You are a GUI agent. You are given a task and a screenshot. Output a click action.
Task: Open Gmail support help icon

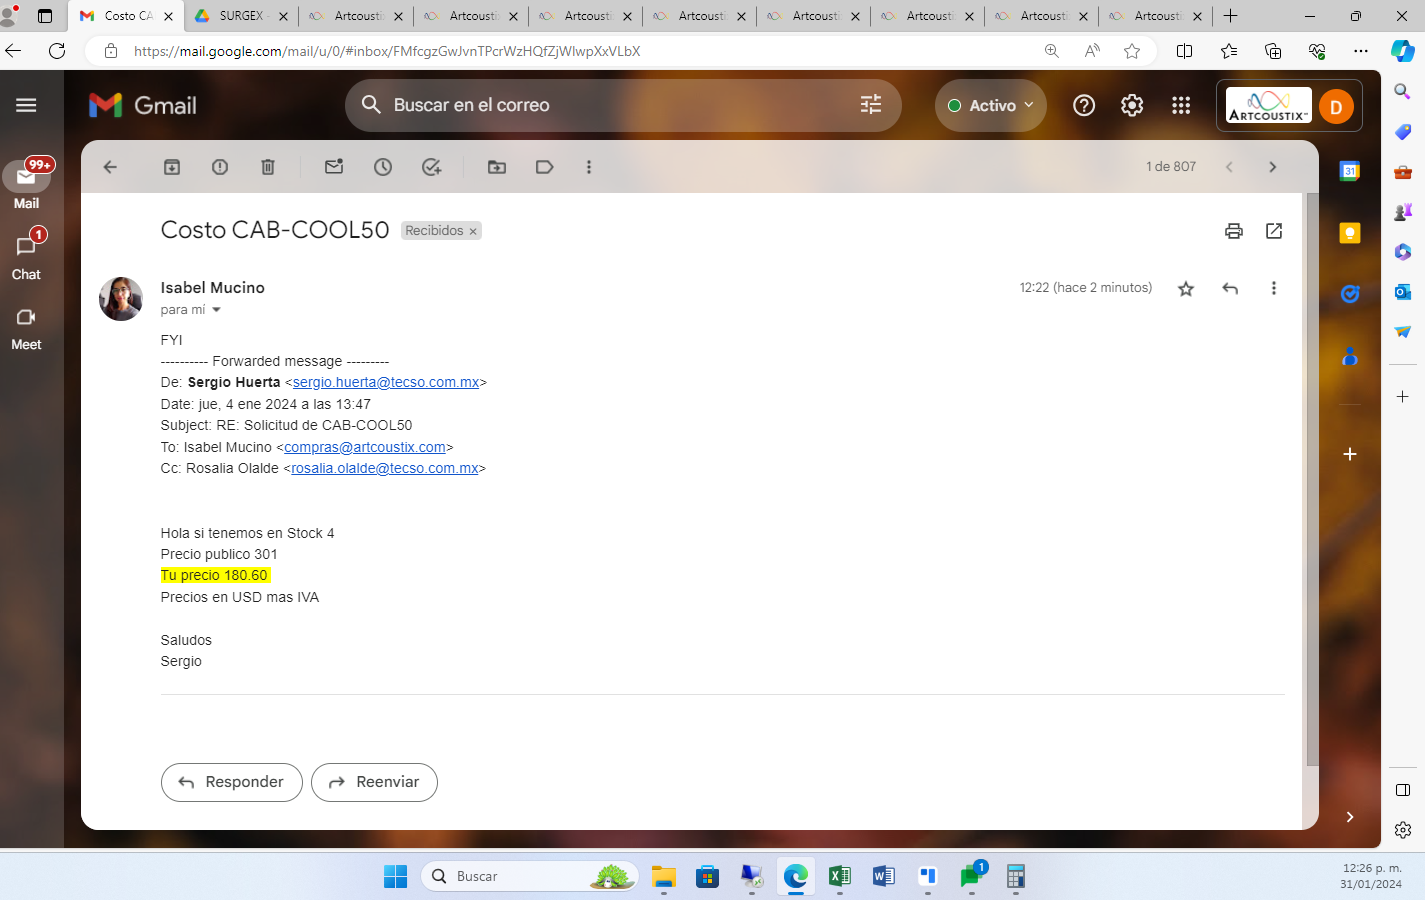point(1084,105)
